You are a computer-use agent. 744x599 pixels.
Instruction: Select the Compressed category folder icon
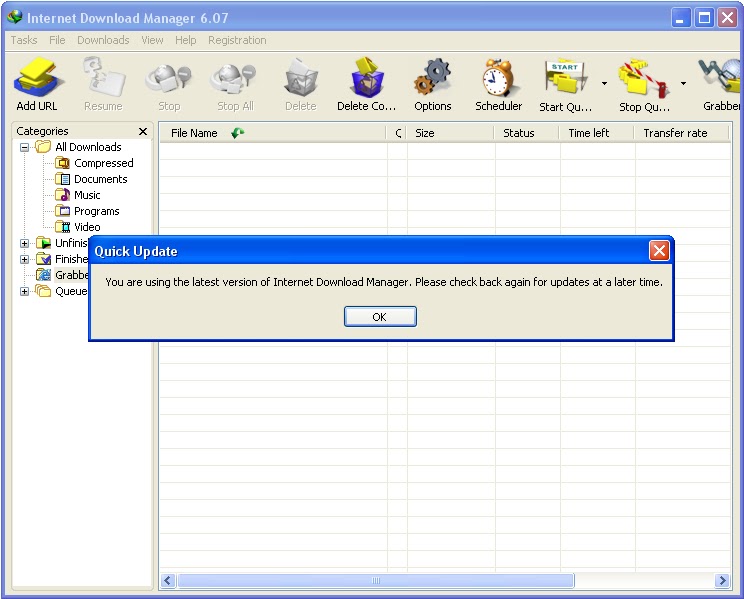tap(62, 163)
